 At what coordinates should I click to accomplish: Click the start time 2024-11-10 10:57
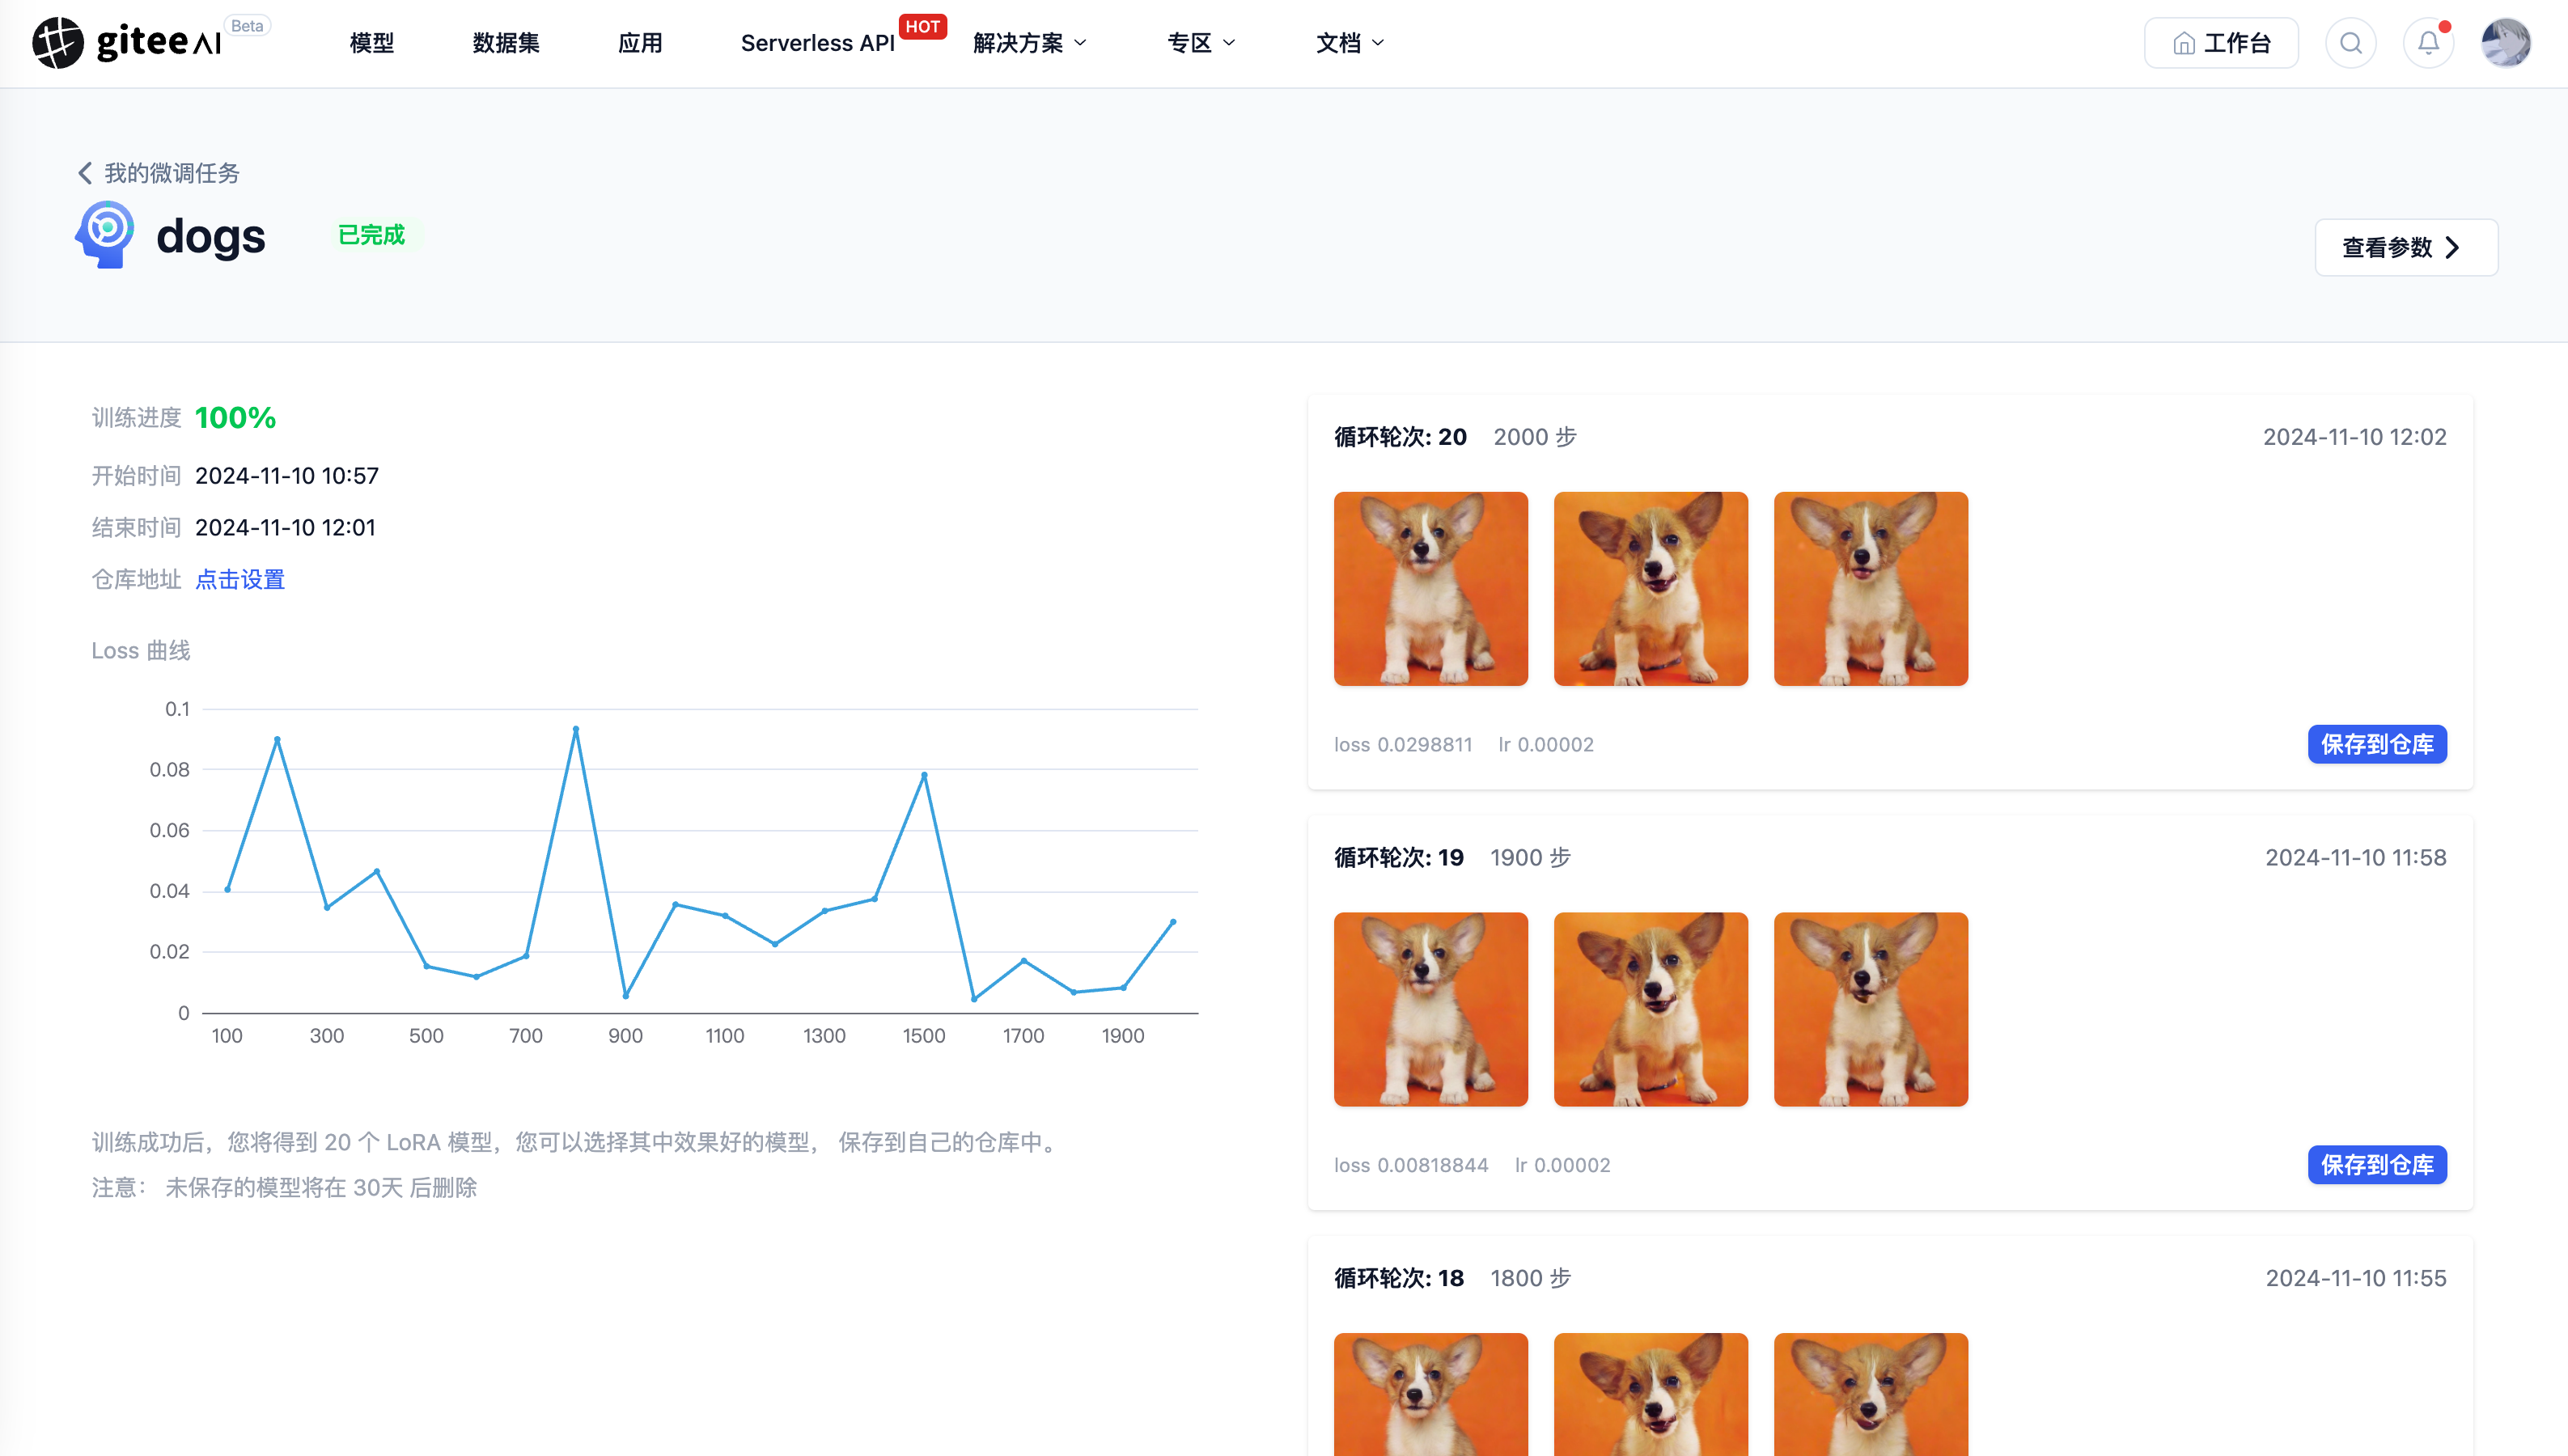click(287, 475)
